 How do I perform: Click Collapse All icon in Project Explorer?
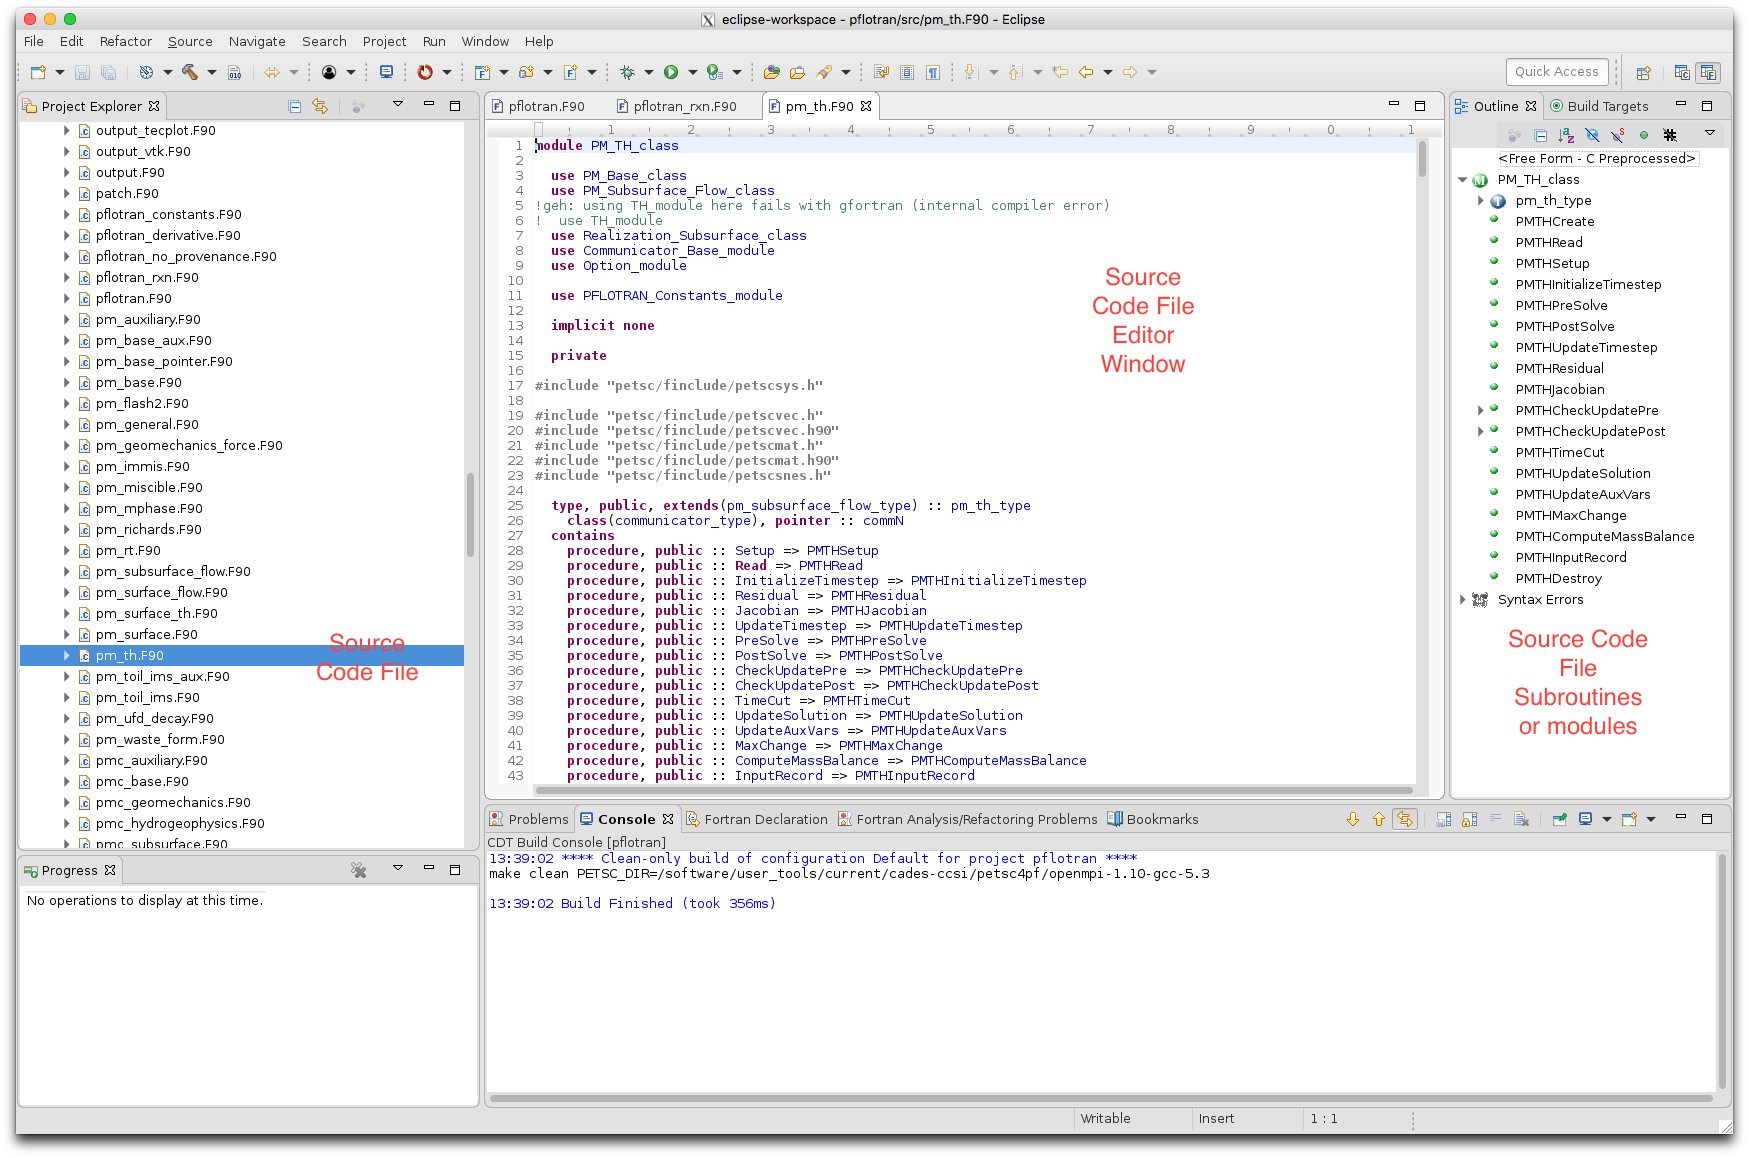click(294, 106)
